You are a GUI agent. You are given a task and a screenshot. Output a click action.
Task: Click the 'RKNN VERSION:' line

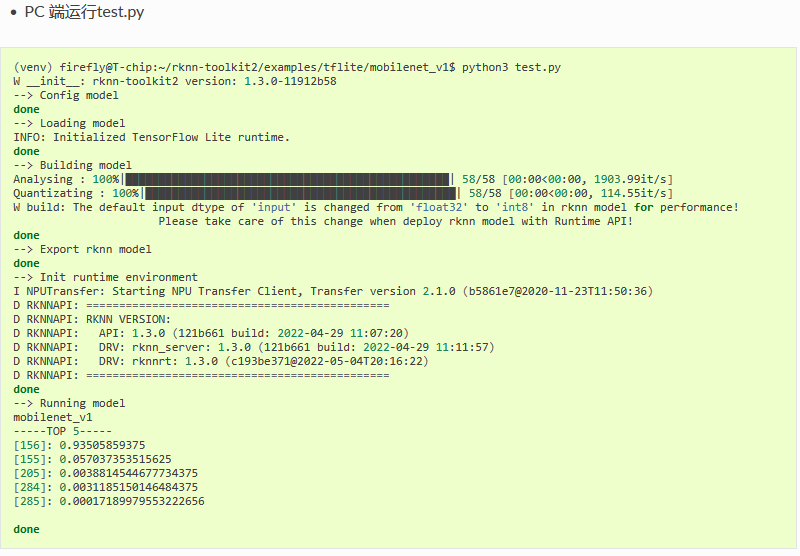[x=92, y=319]
